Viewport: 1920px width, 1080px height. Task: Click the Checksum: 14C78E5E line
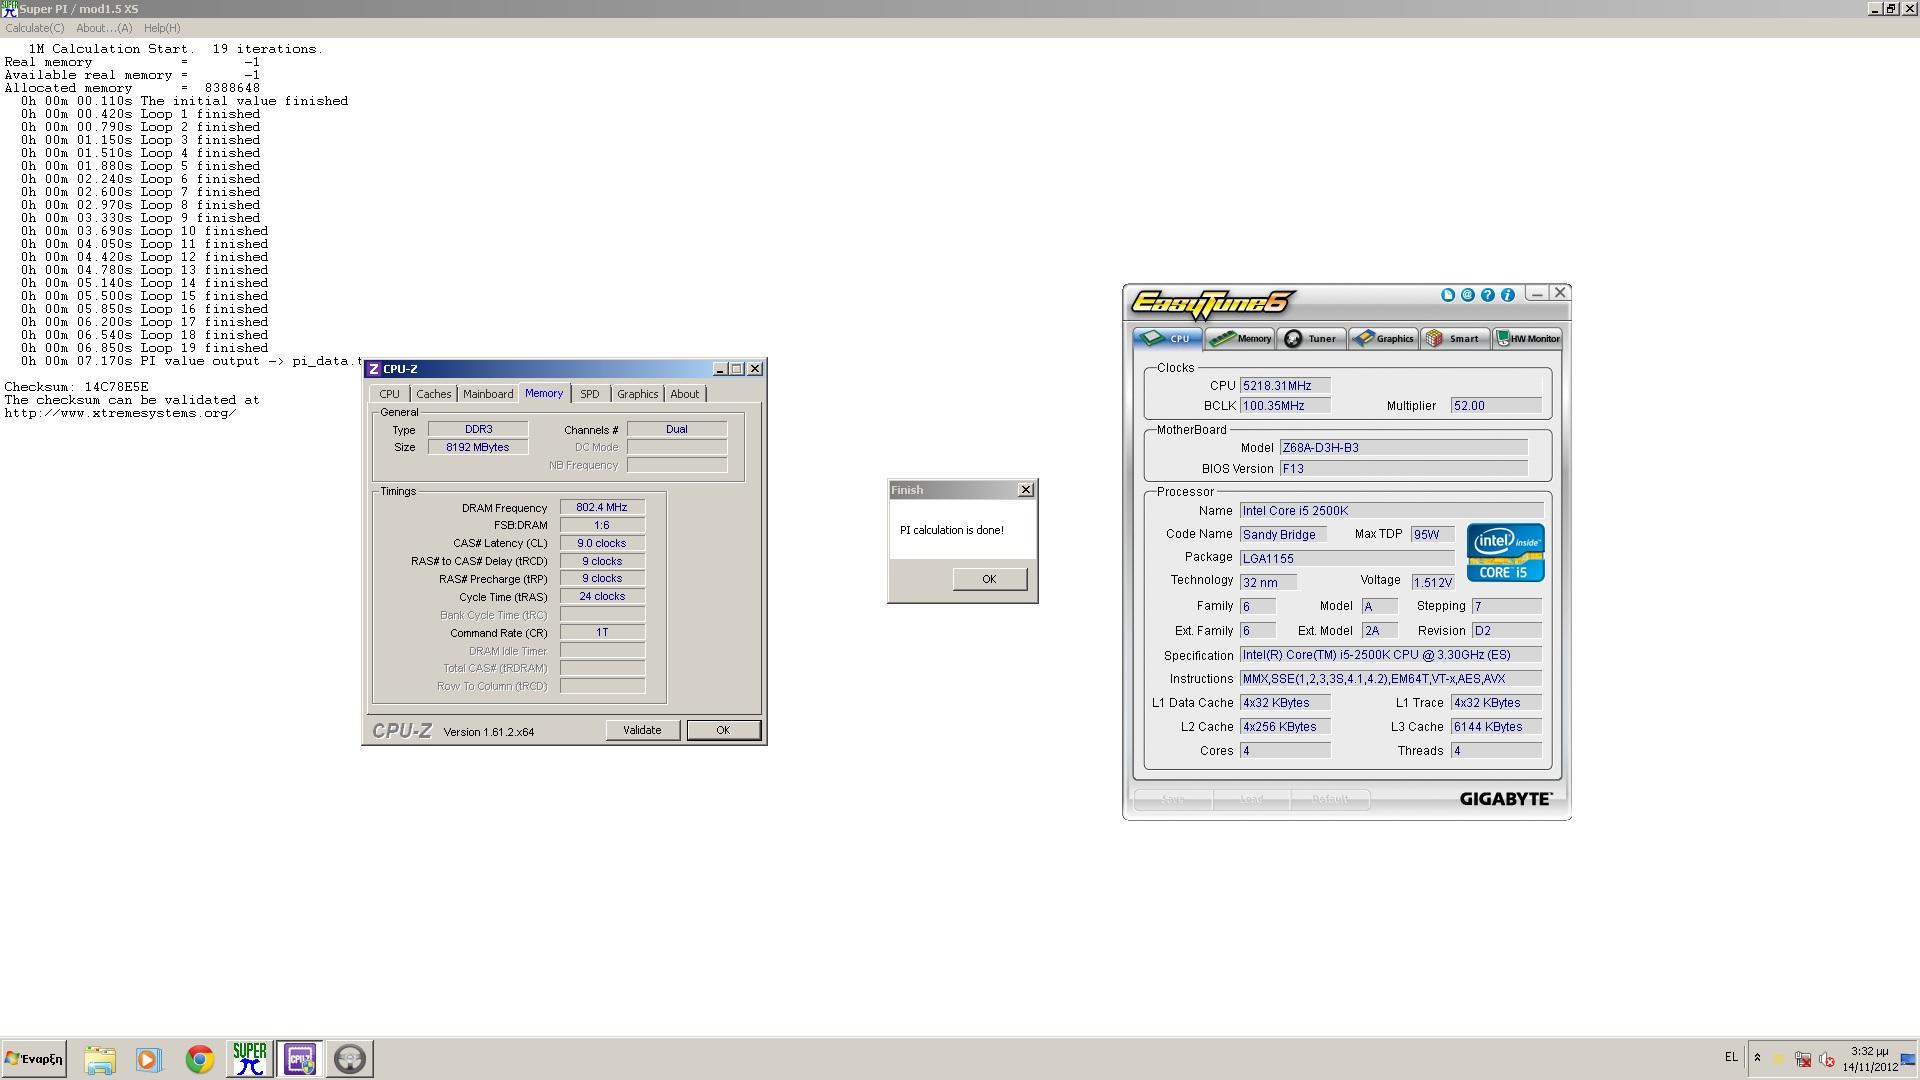coord(76,387)
